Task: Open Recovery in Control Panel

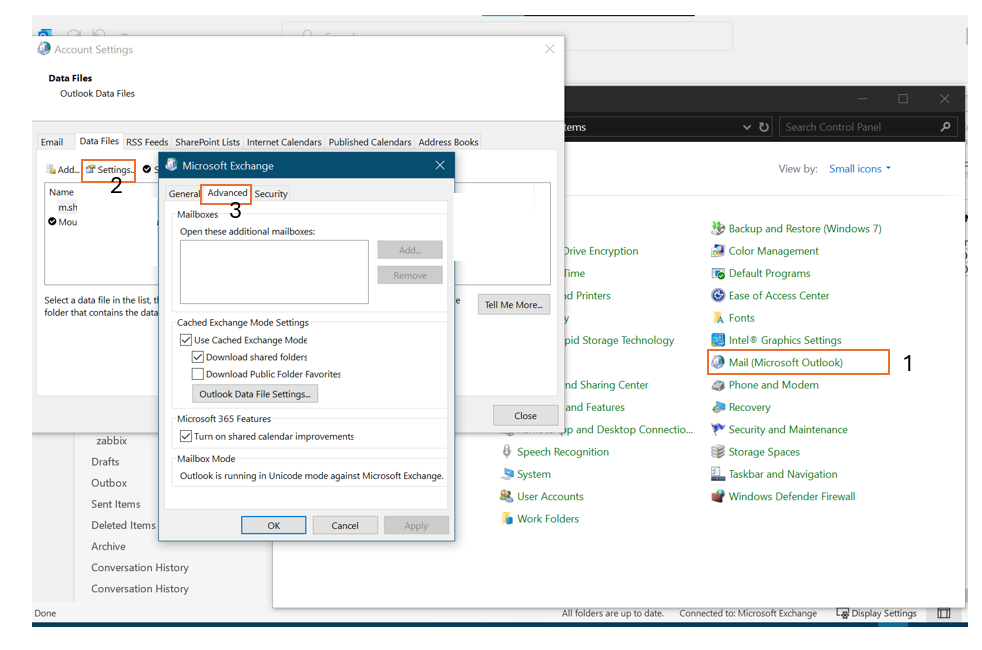Action: pos(741,407)
